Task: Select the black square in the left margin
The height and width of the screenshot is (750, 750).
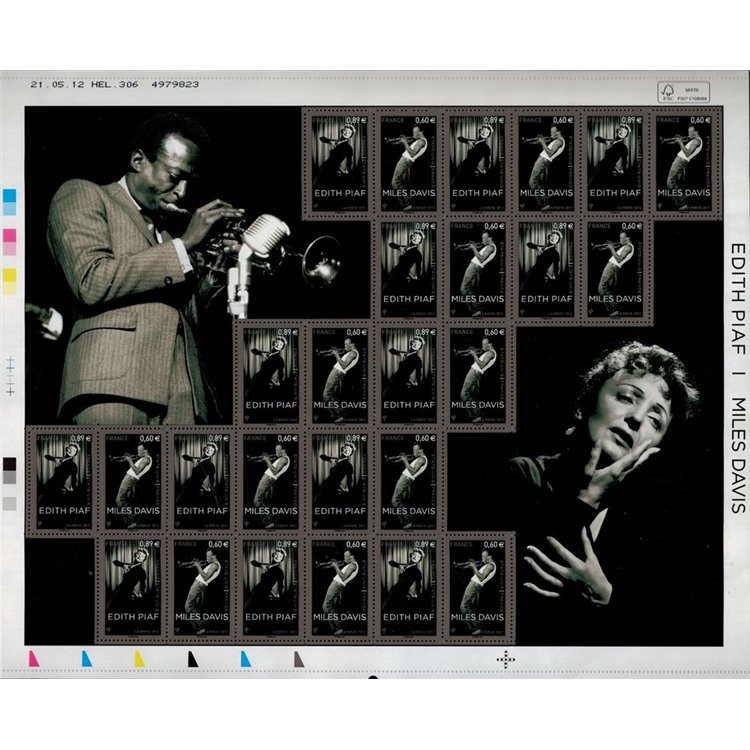Action: [10, 463]
